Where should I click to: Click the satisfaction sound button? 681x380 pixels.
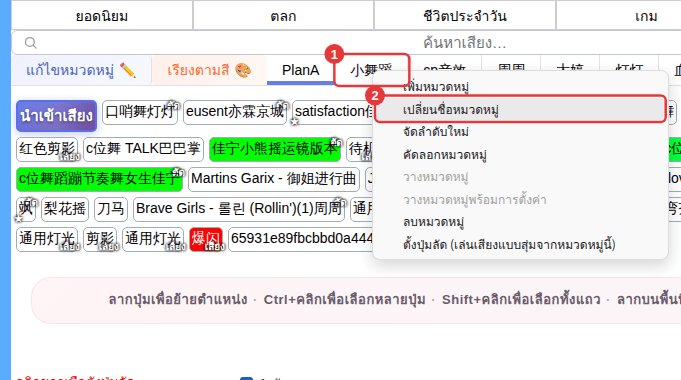(334, 112)
